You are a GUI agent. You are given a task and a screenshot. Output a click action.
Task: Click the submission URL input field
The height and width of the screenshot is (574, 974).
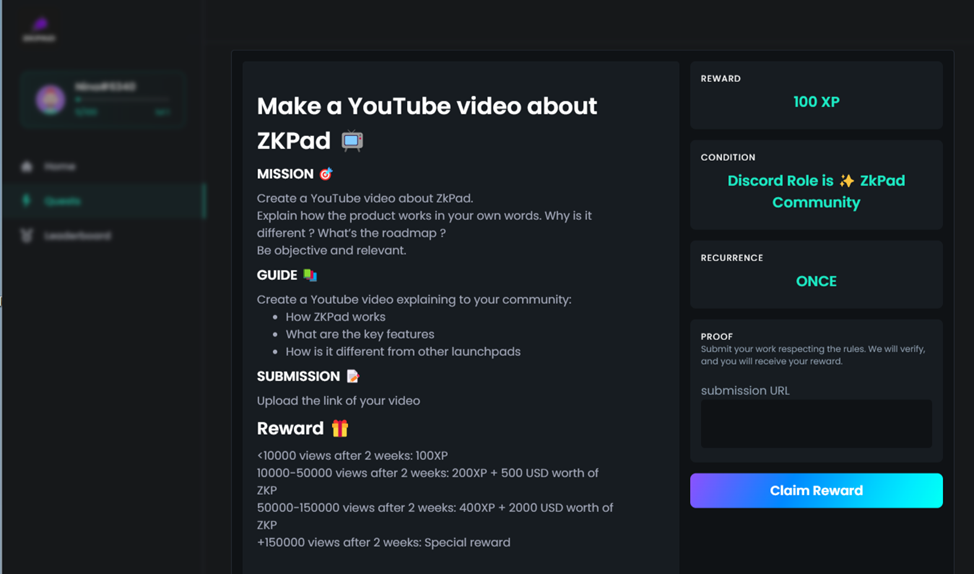(816, 424)
